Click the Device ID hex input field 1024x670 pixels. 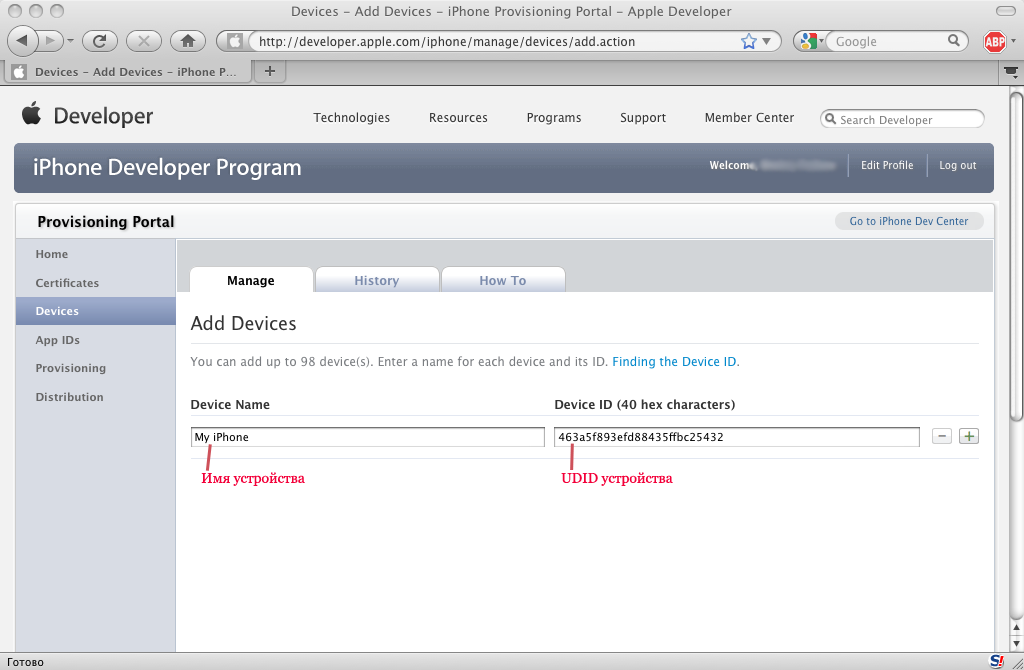[x=737, y=437]
